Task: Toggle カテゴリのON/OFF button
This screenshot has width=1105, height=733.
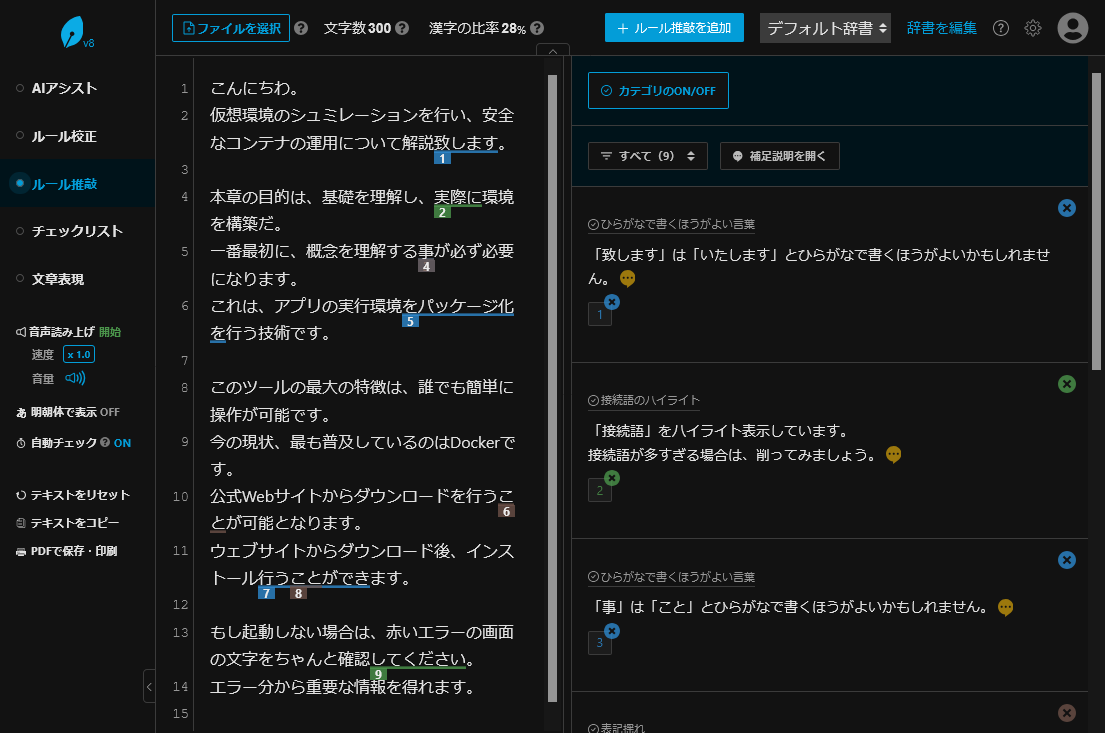Action: click(x=658, y=90)
